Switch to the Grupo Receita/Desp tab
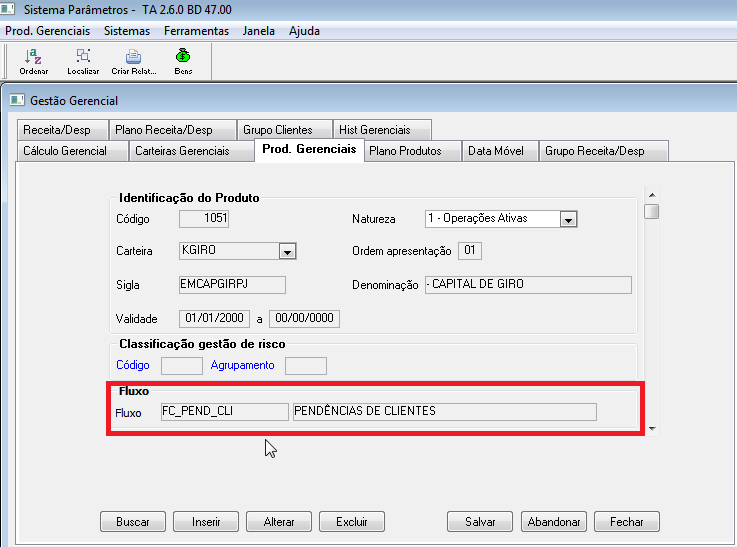The image size is (737, 547). [x=604, y=151]
